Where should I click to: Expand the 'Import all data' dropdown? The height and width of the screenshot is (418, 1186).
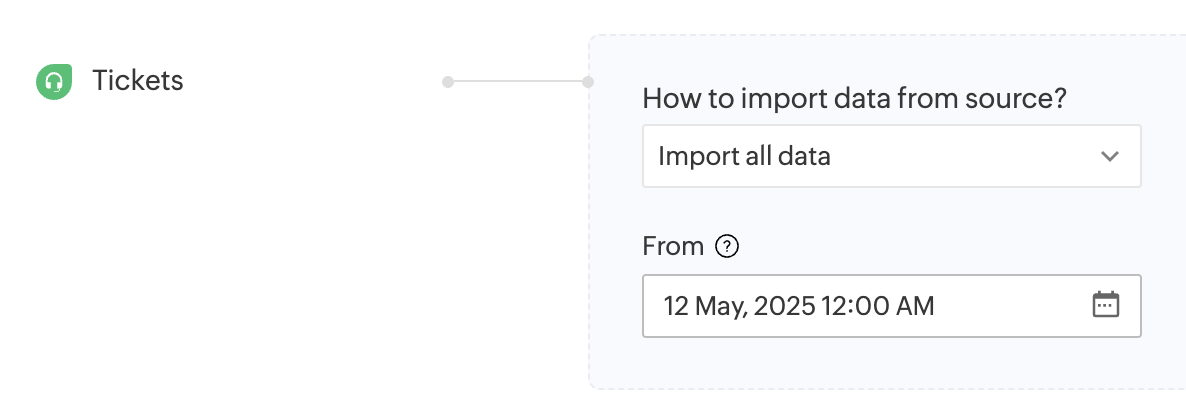coord(891,156)
